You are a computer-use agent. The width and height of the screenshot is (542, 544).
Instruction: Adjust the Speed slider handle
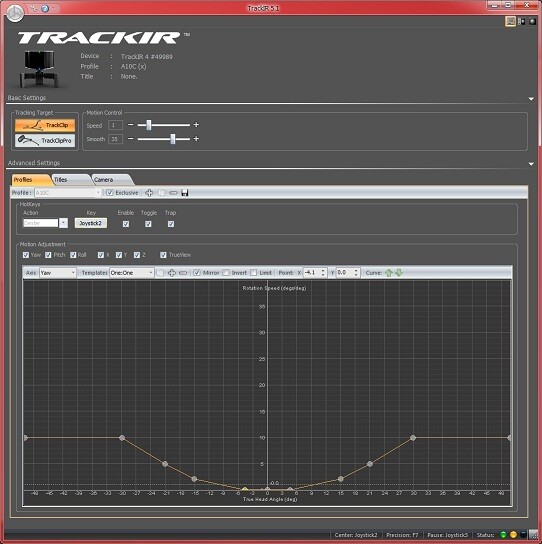(x=149, y=125)
